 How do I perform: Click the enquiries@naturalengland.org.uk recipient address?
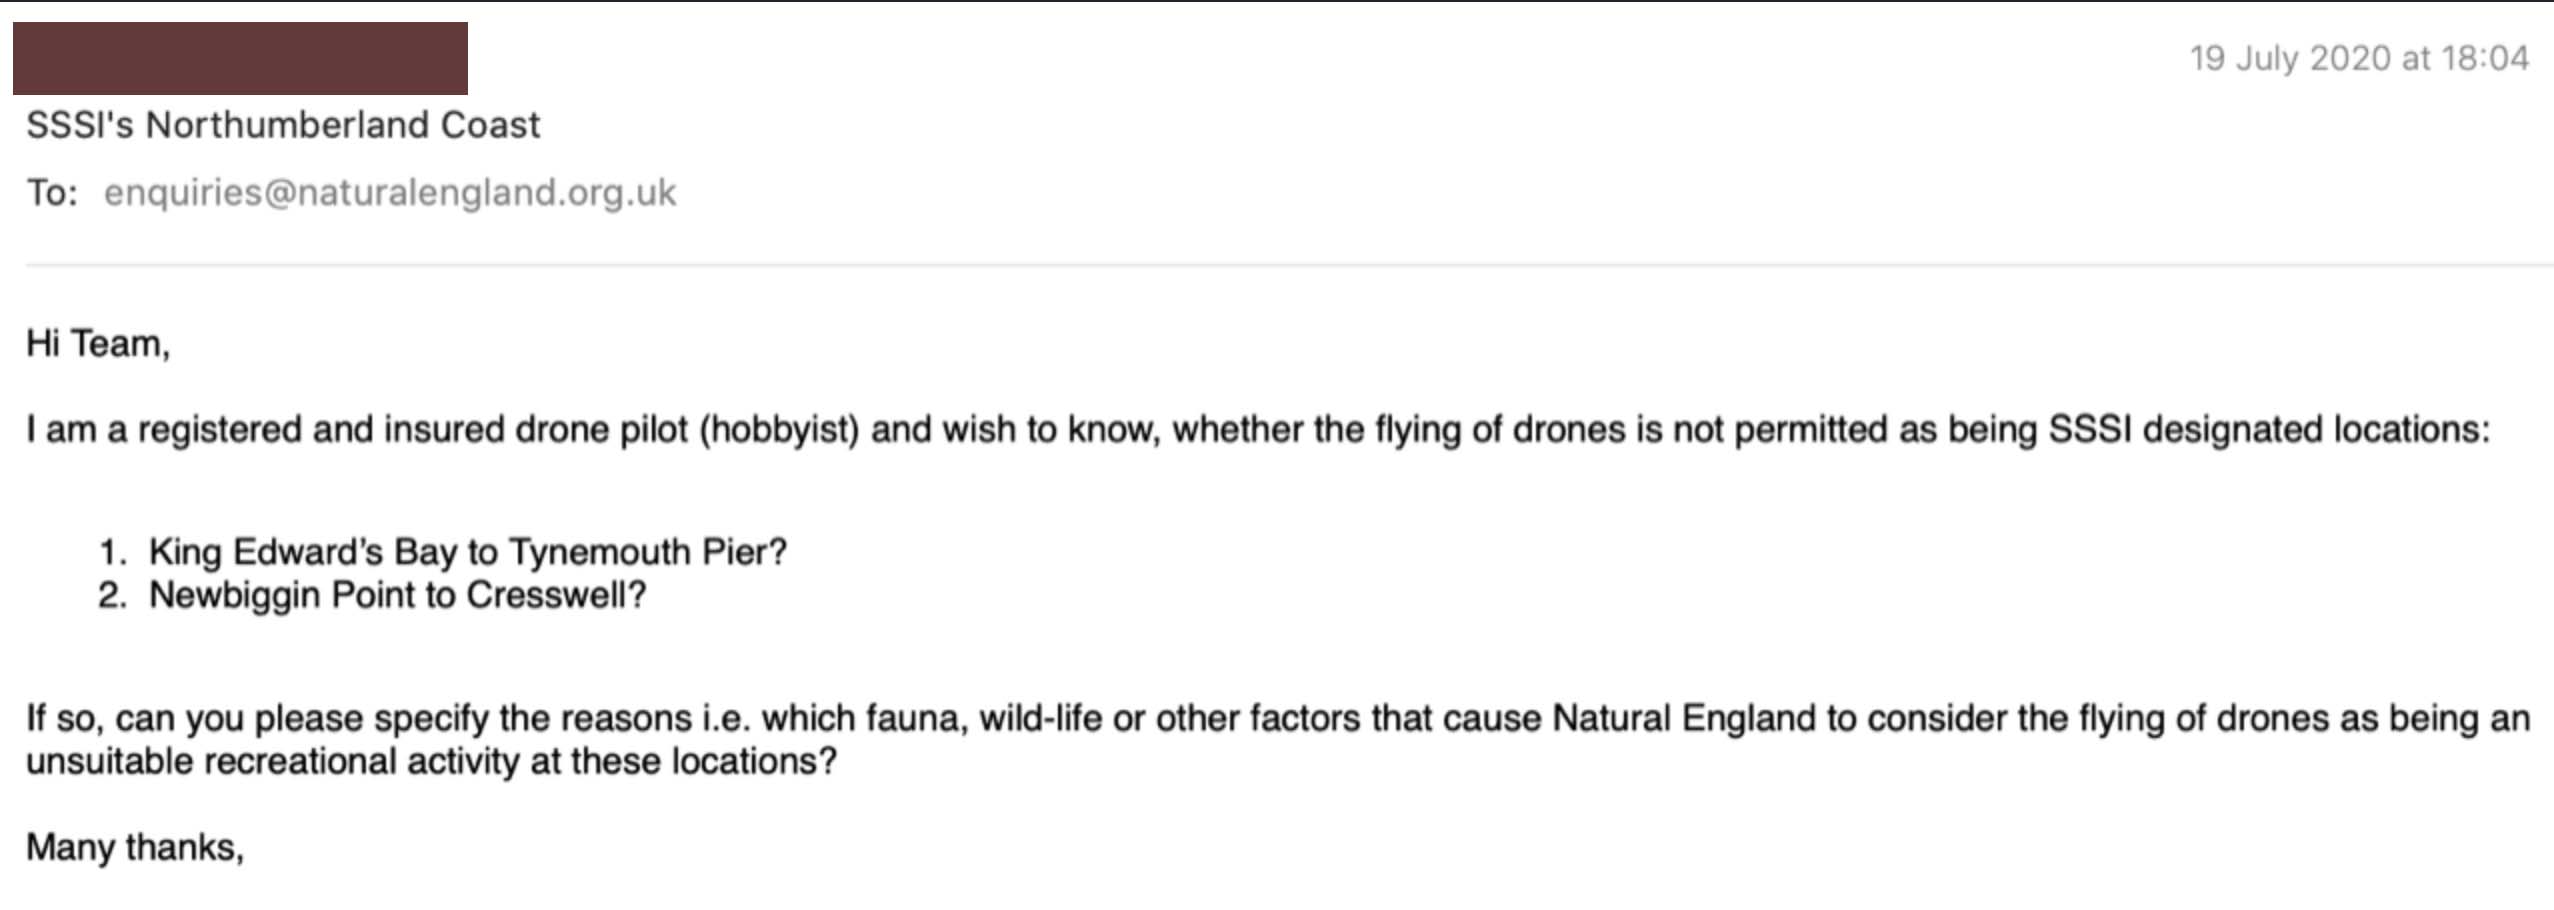pyautogui.click(x=390, y=193)
